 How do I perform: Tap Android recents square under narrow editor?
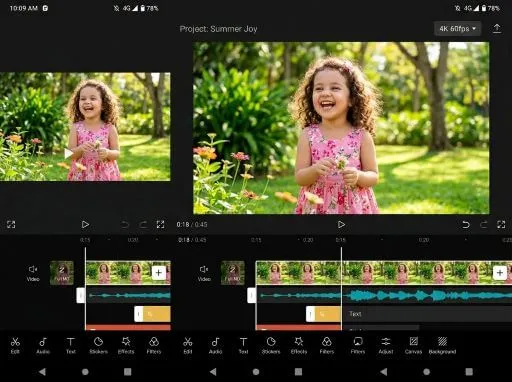pos(128,372)
